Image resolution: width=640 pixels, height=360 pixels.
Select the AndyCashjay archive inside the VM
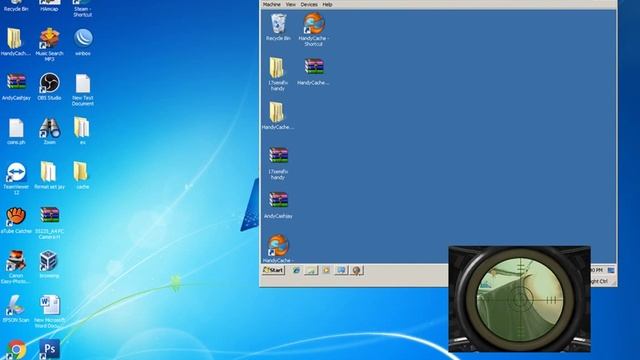coord(278,205)
